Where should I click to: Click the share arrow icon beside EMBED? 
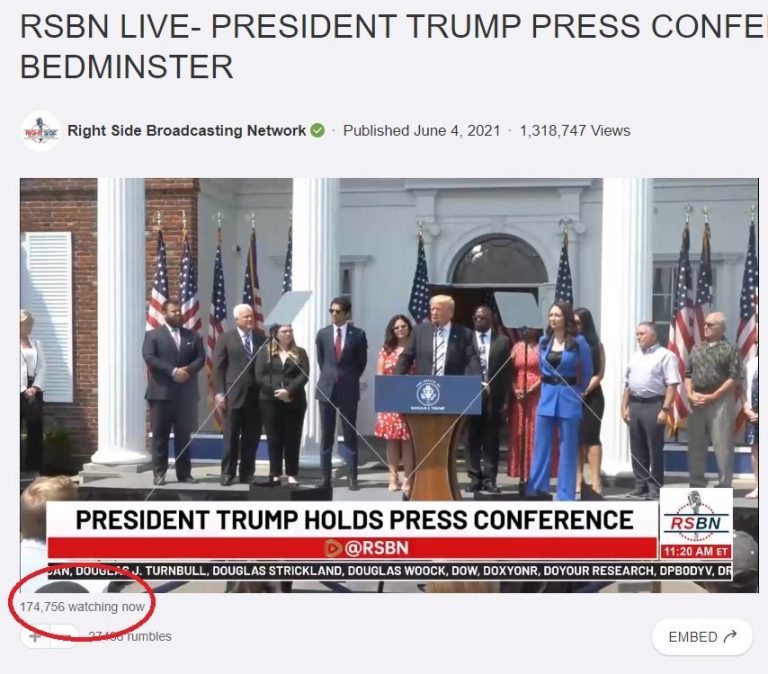(730, 636)
